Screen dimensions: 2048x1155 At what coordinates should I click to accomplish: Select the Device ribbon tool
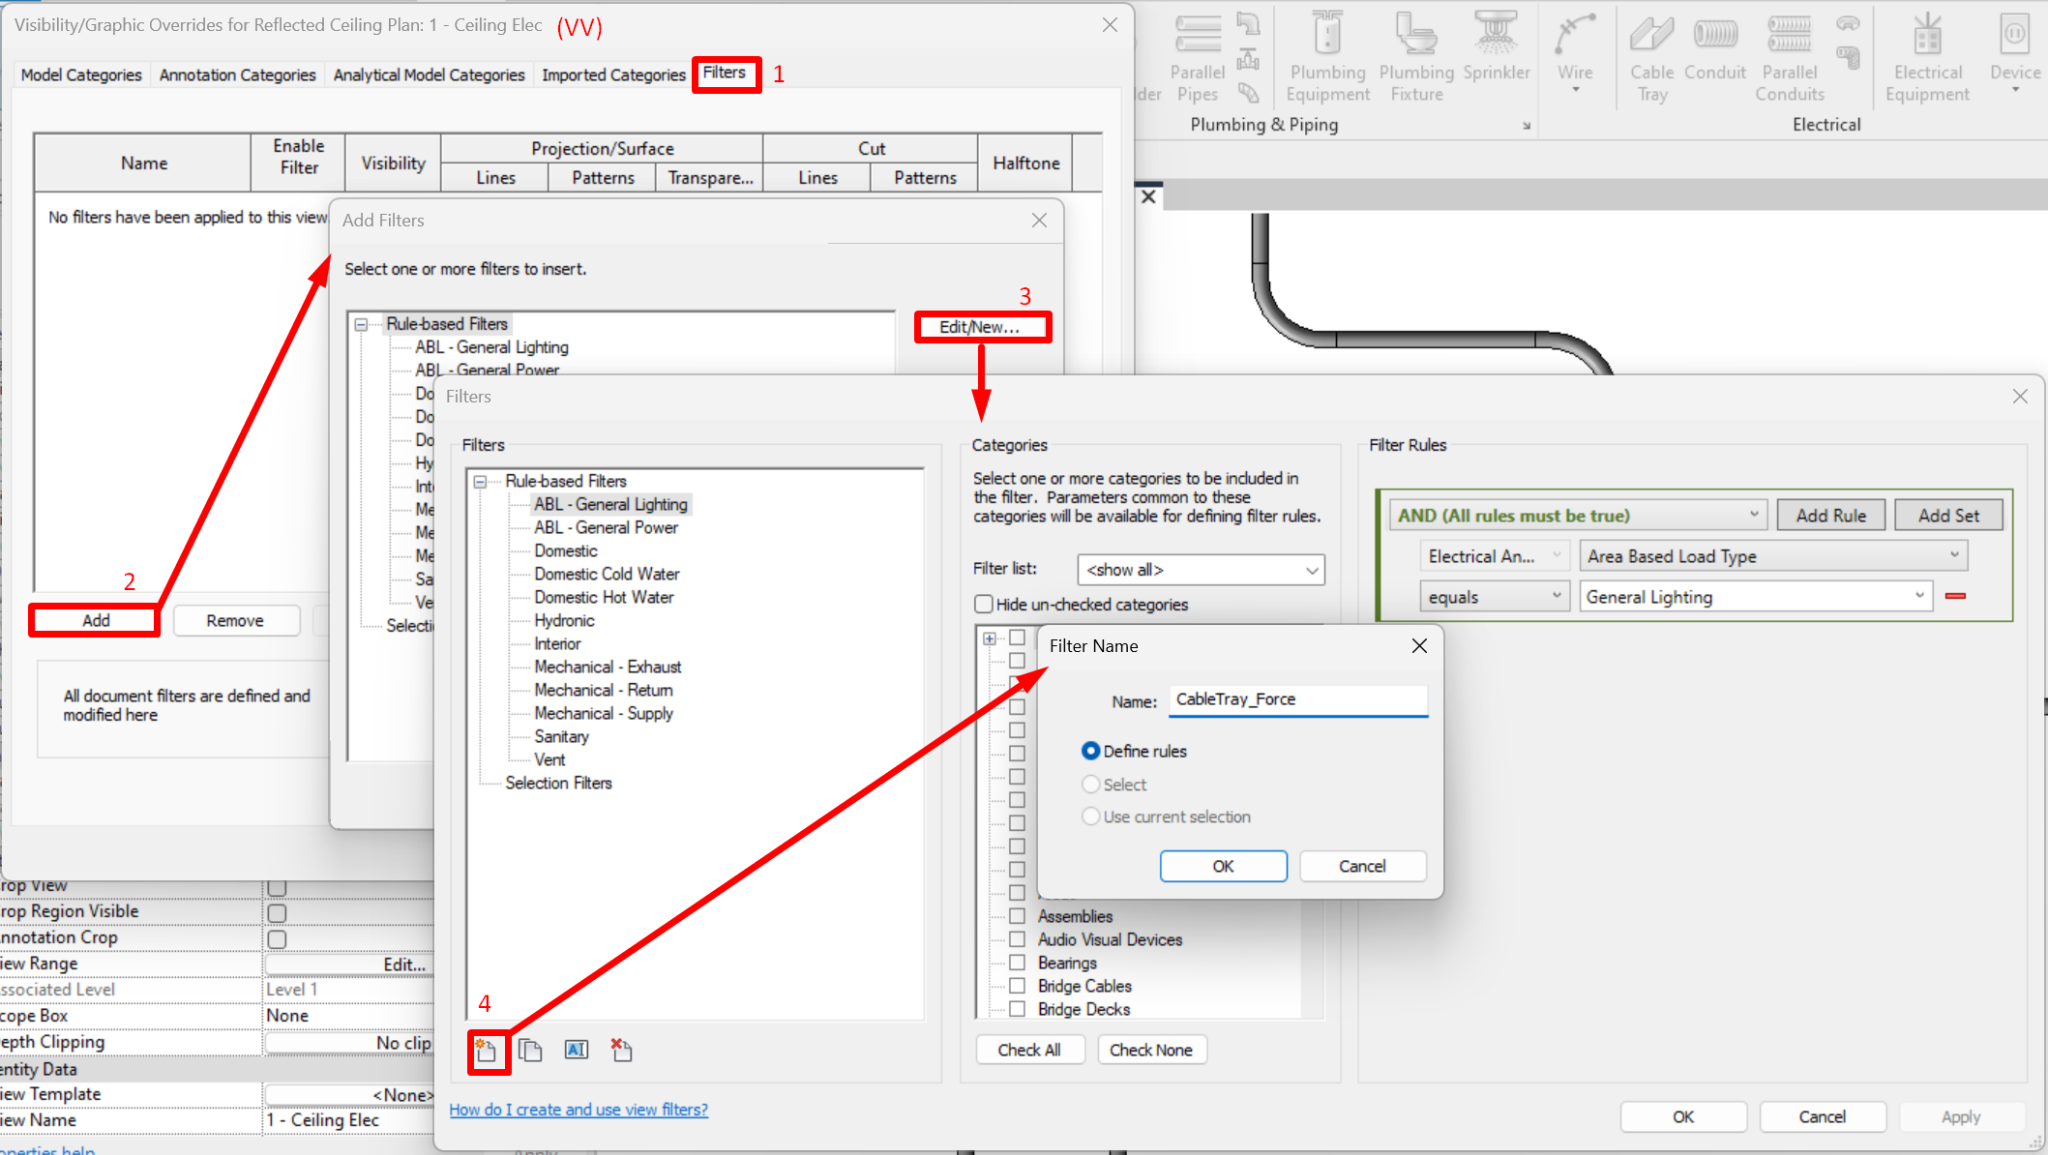(x=2015, y=52)
